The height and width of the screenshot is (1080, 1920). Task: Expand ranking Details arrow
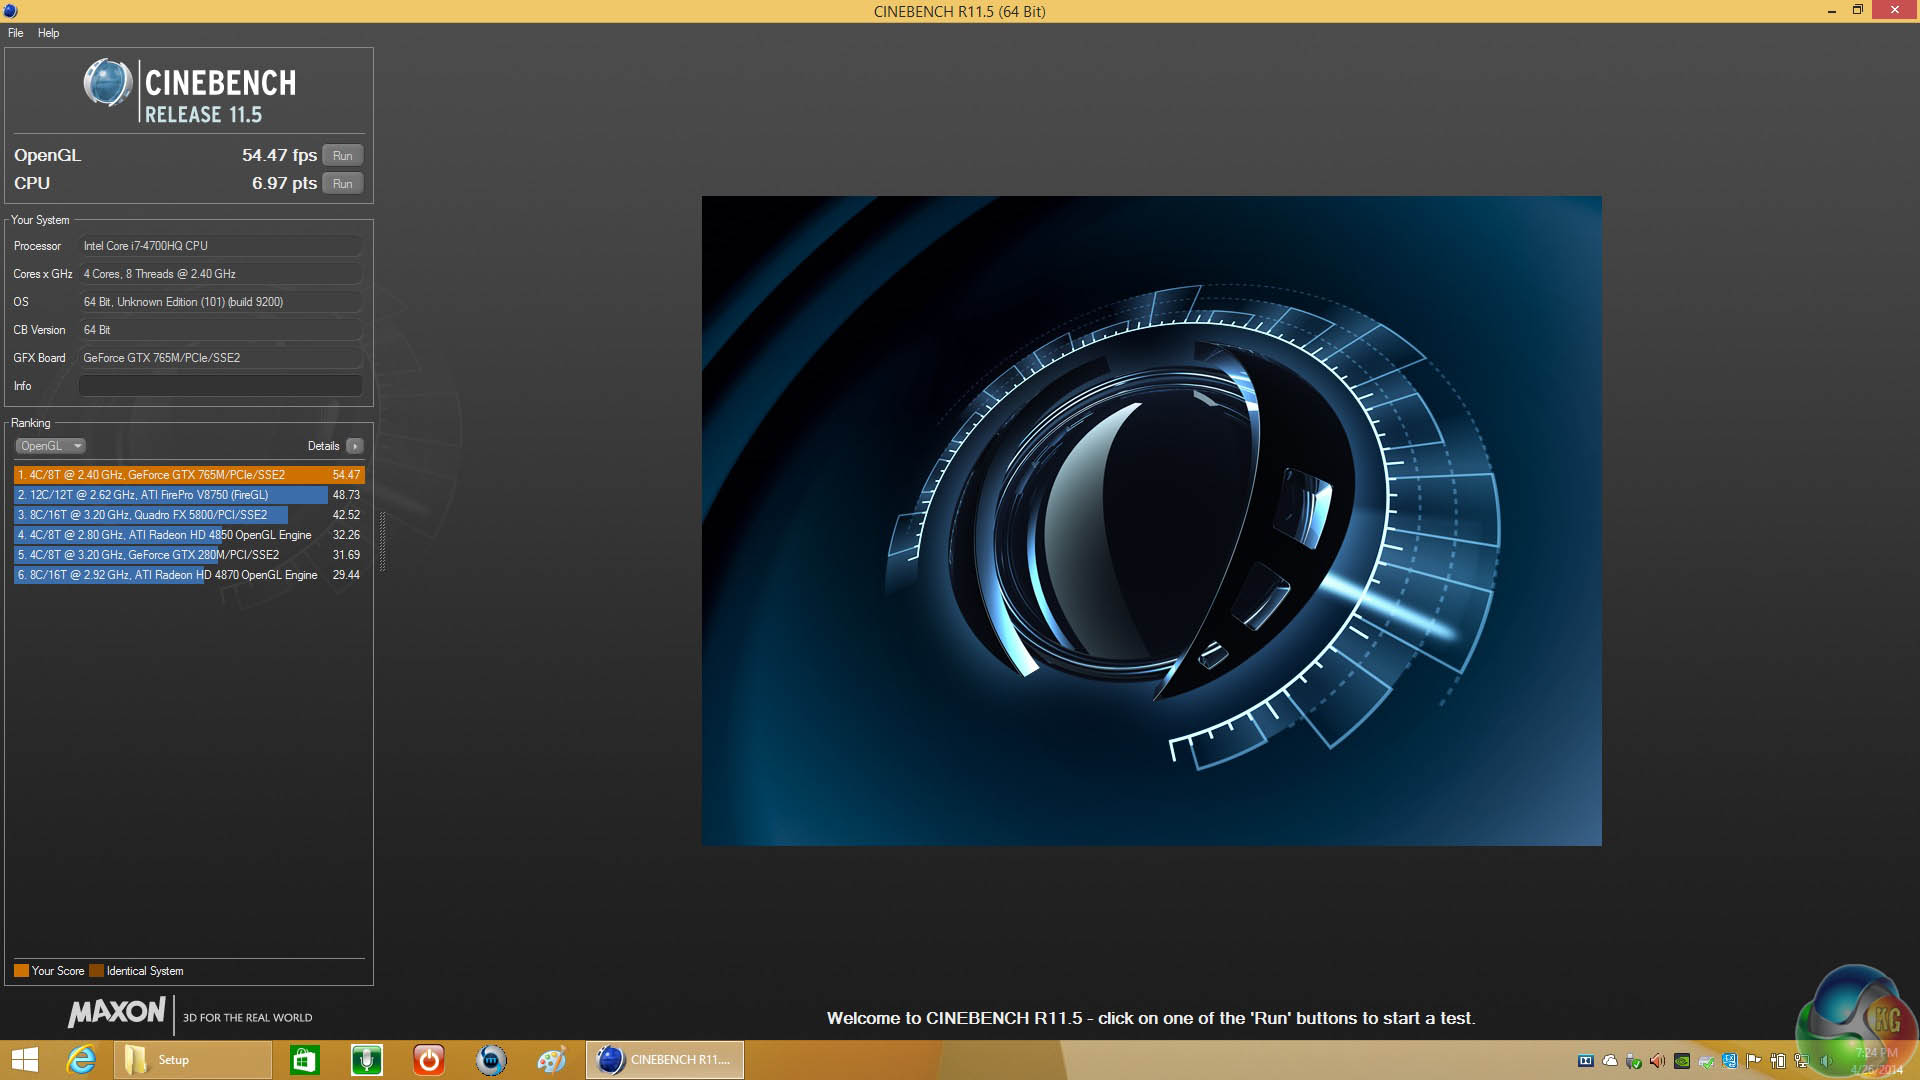[355, 446]
